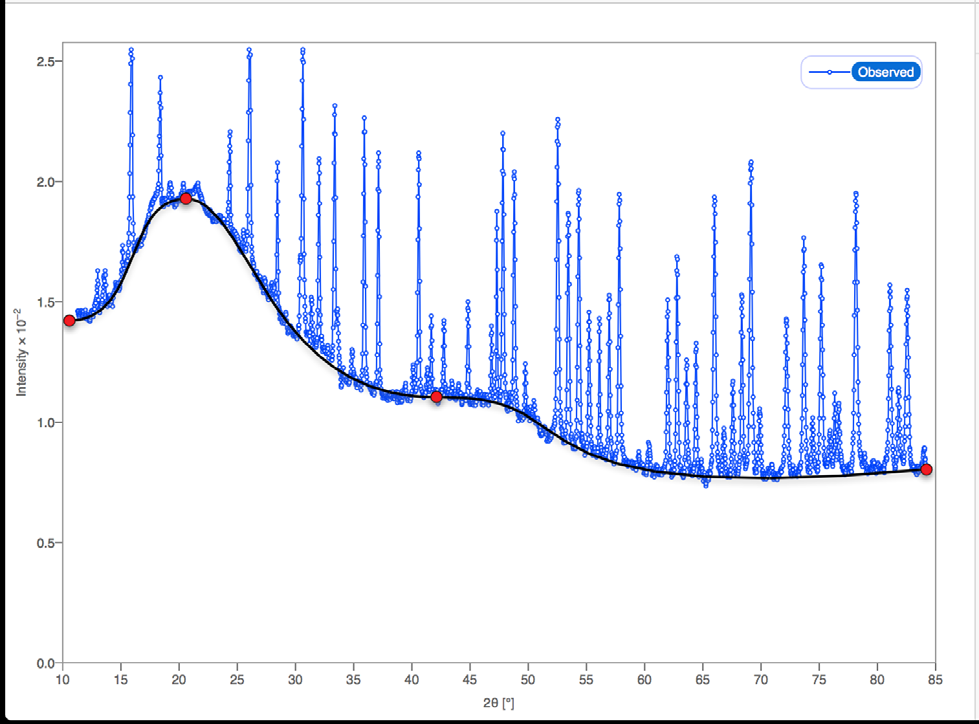This screenshot has width=979, height=724.
Task: Click the top of the peak near 16°
Action: point(131,50)
